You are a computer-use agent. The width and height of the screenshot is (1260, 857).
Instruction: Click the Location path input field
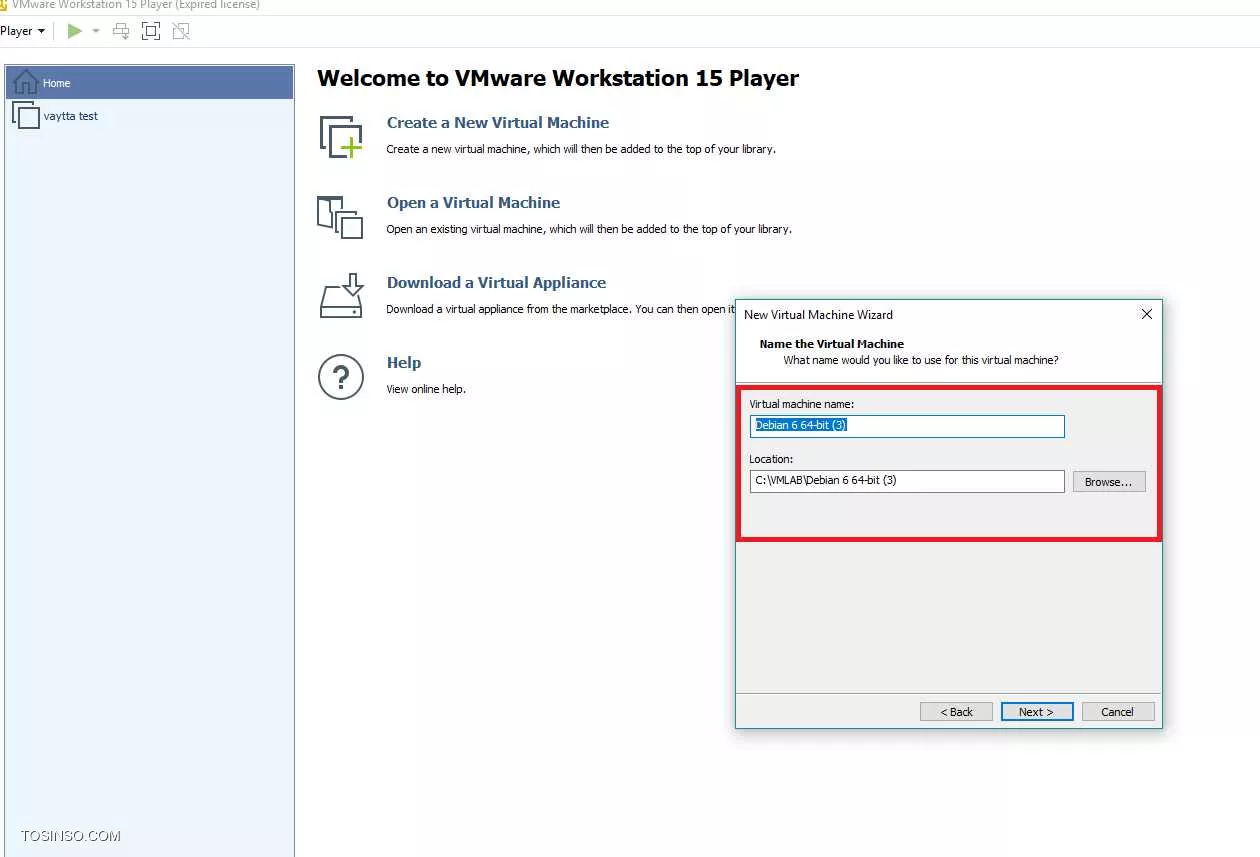[906, 481]
